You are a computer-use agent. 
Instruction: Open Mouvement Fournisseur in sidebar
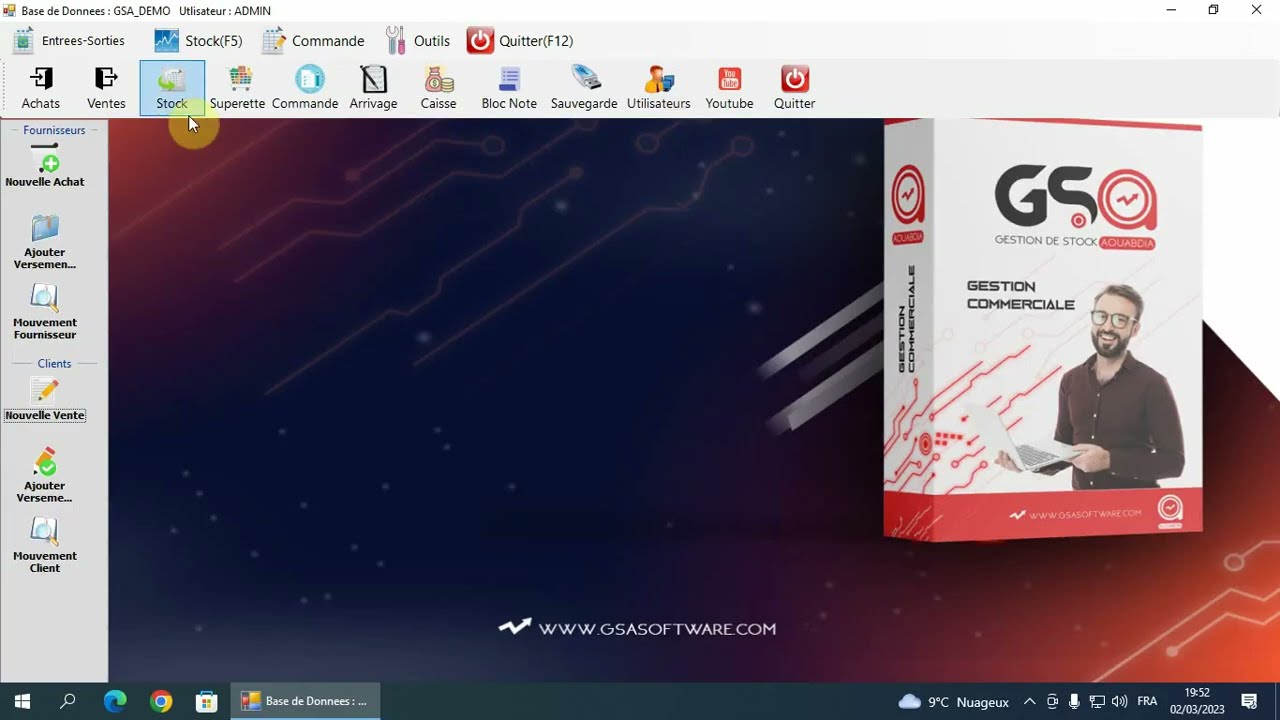click(x=45, y=312)
